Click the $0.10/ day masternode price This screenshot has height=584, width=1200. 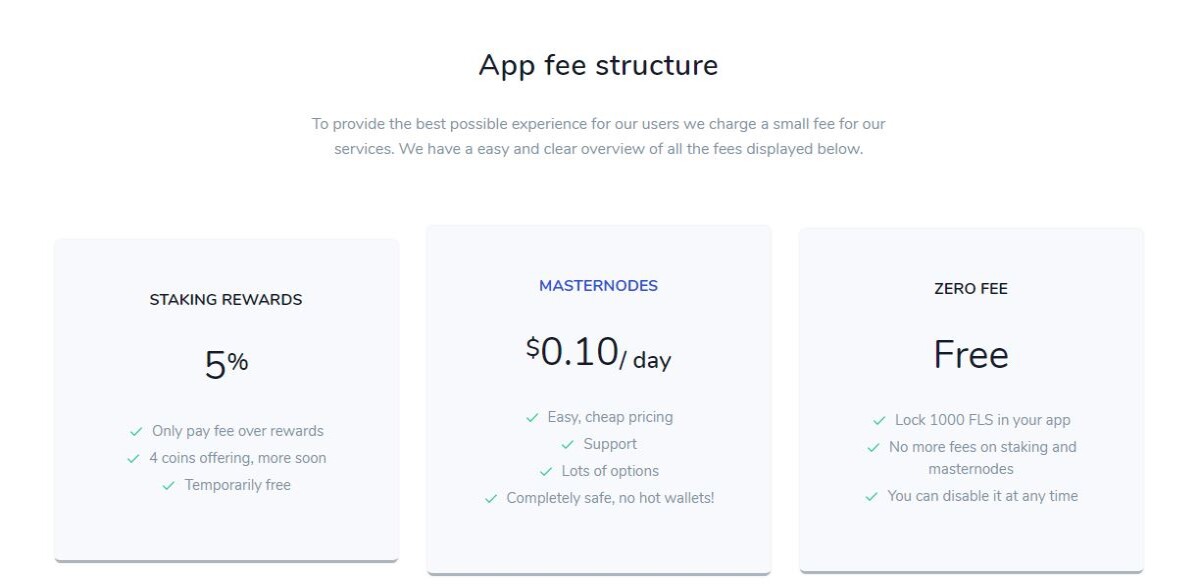click(598, 353)
